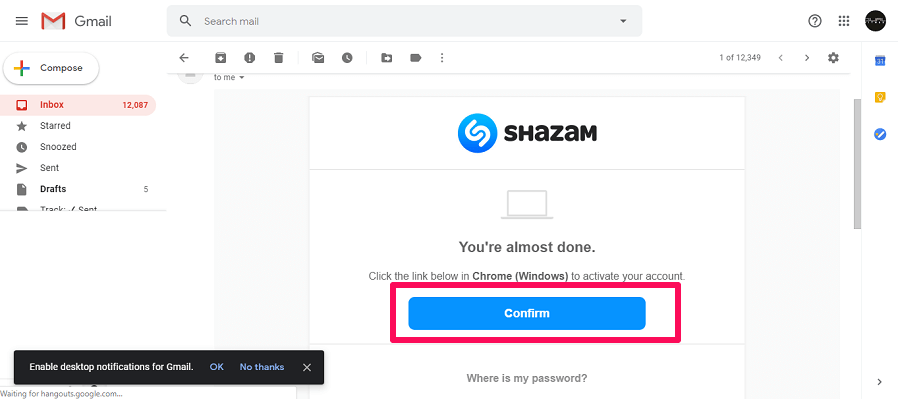Mark the email as unread
The image size is (898, 399).
[318, 58]
